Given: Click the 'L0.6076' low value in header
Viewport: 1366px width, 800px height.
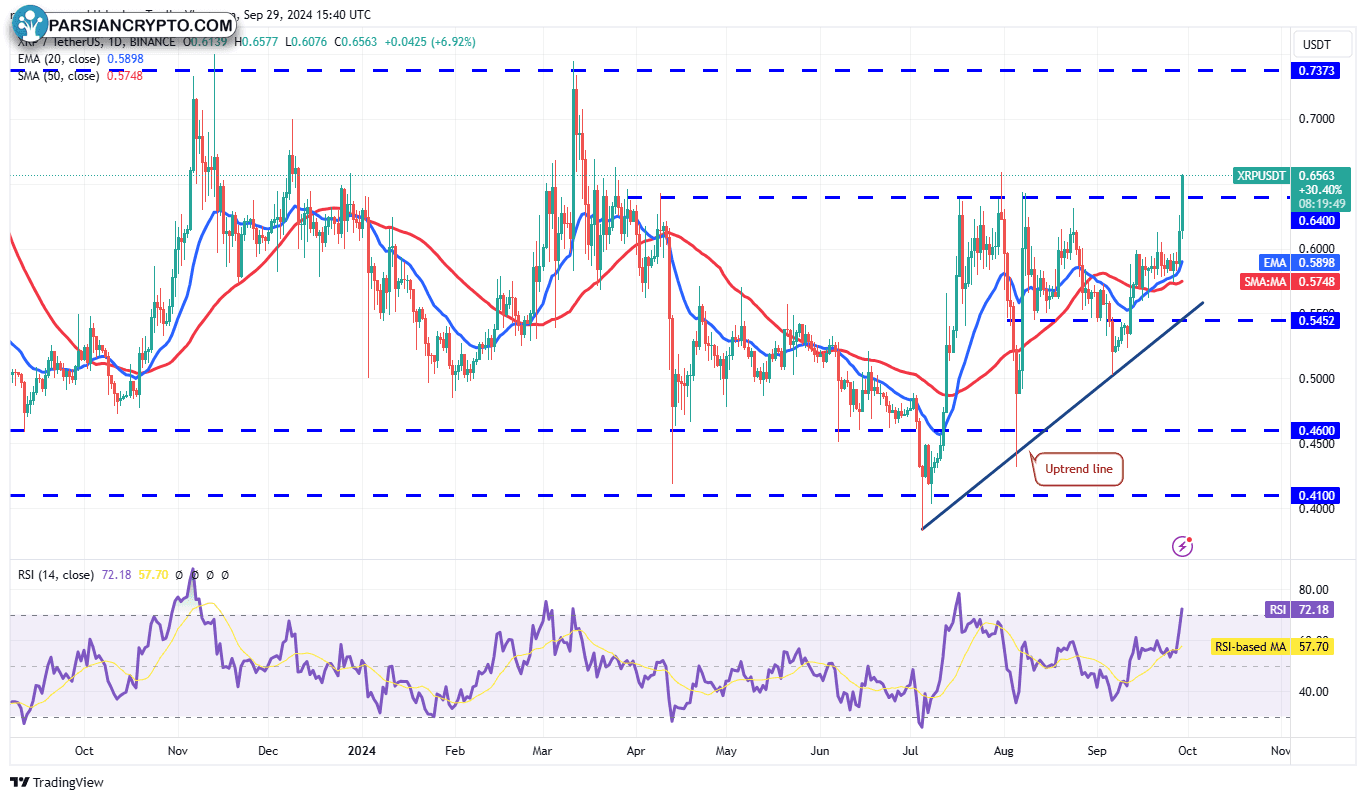Looking at the screenshot, I should pyautogui.click(x=307, y=42).
